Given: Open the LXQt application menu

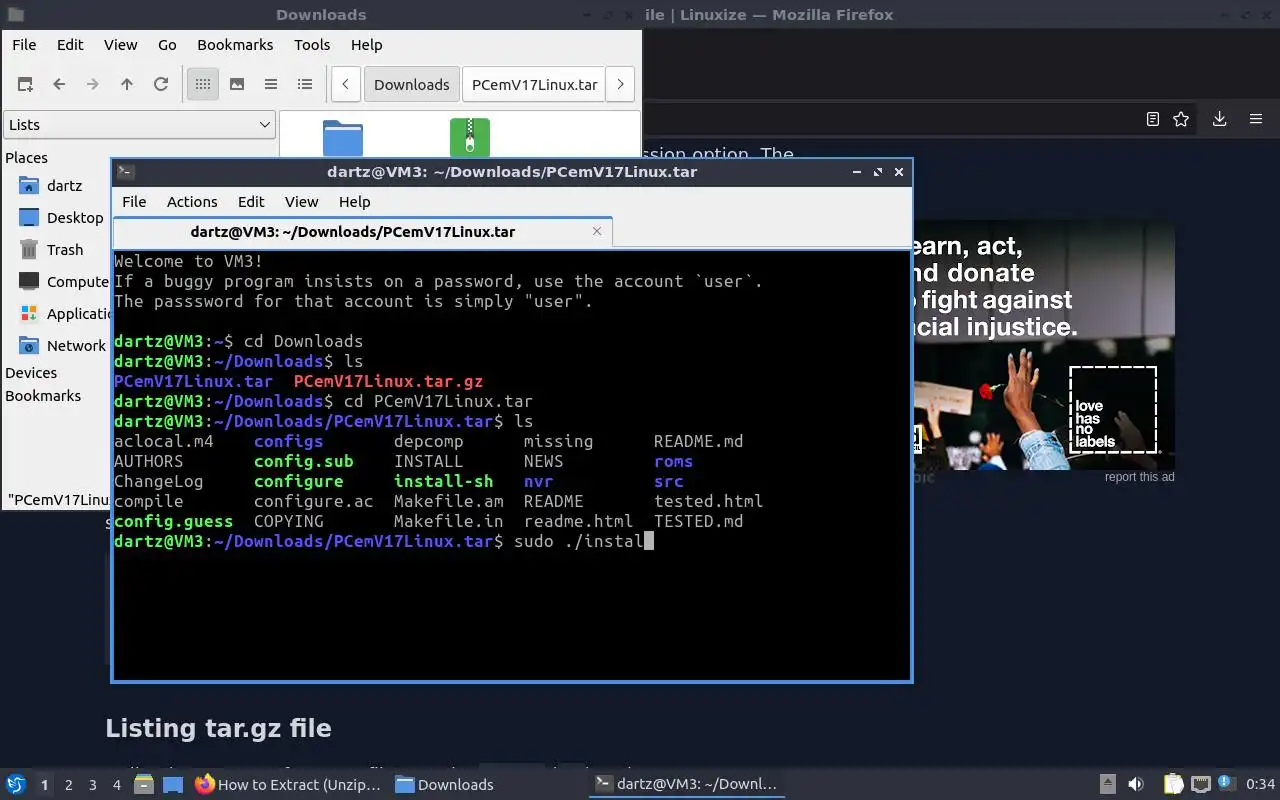Looking at the screenshot, I should pyautogui.click(x=15, y=785).
